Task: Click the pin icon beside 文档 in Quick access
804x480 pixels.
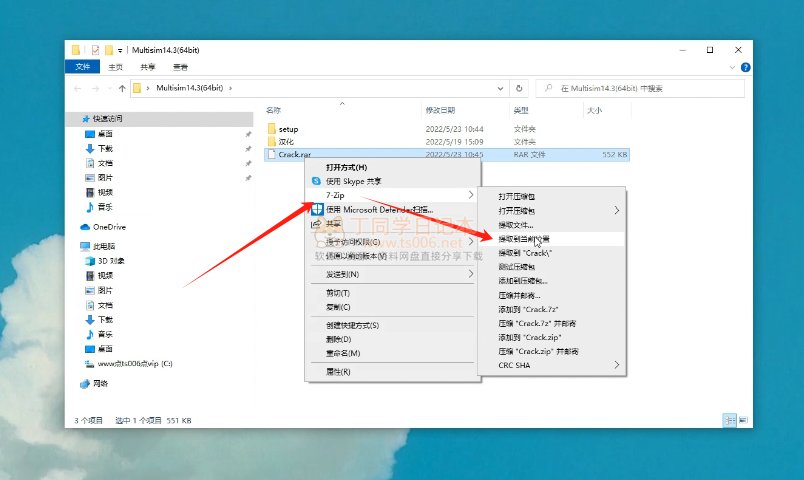Action: click(248, 164)
